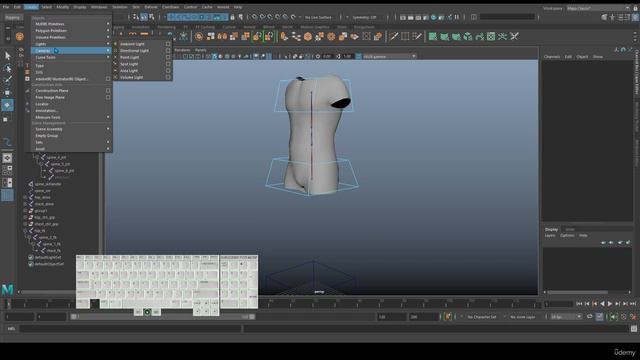Open the Volume Light option box
The image size is (640, 360).
168,77
